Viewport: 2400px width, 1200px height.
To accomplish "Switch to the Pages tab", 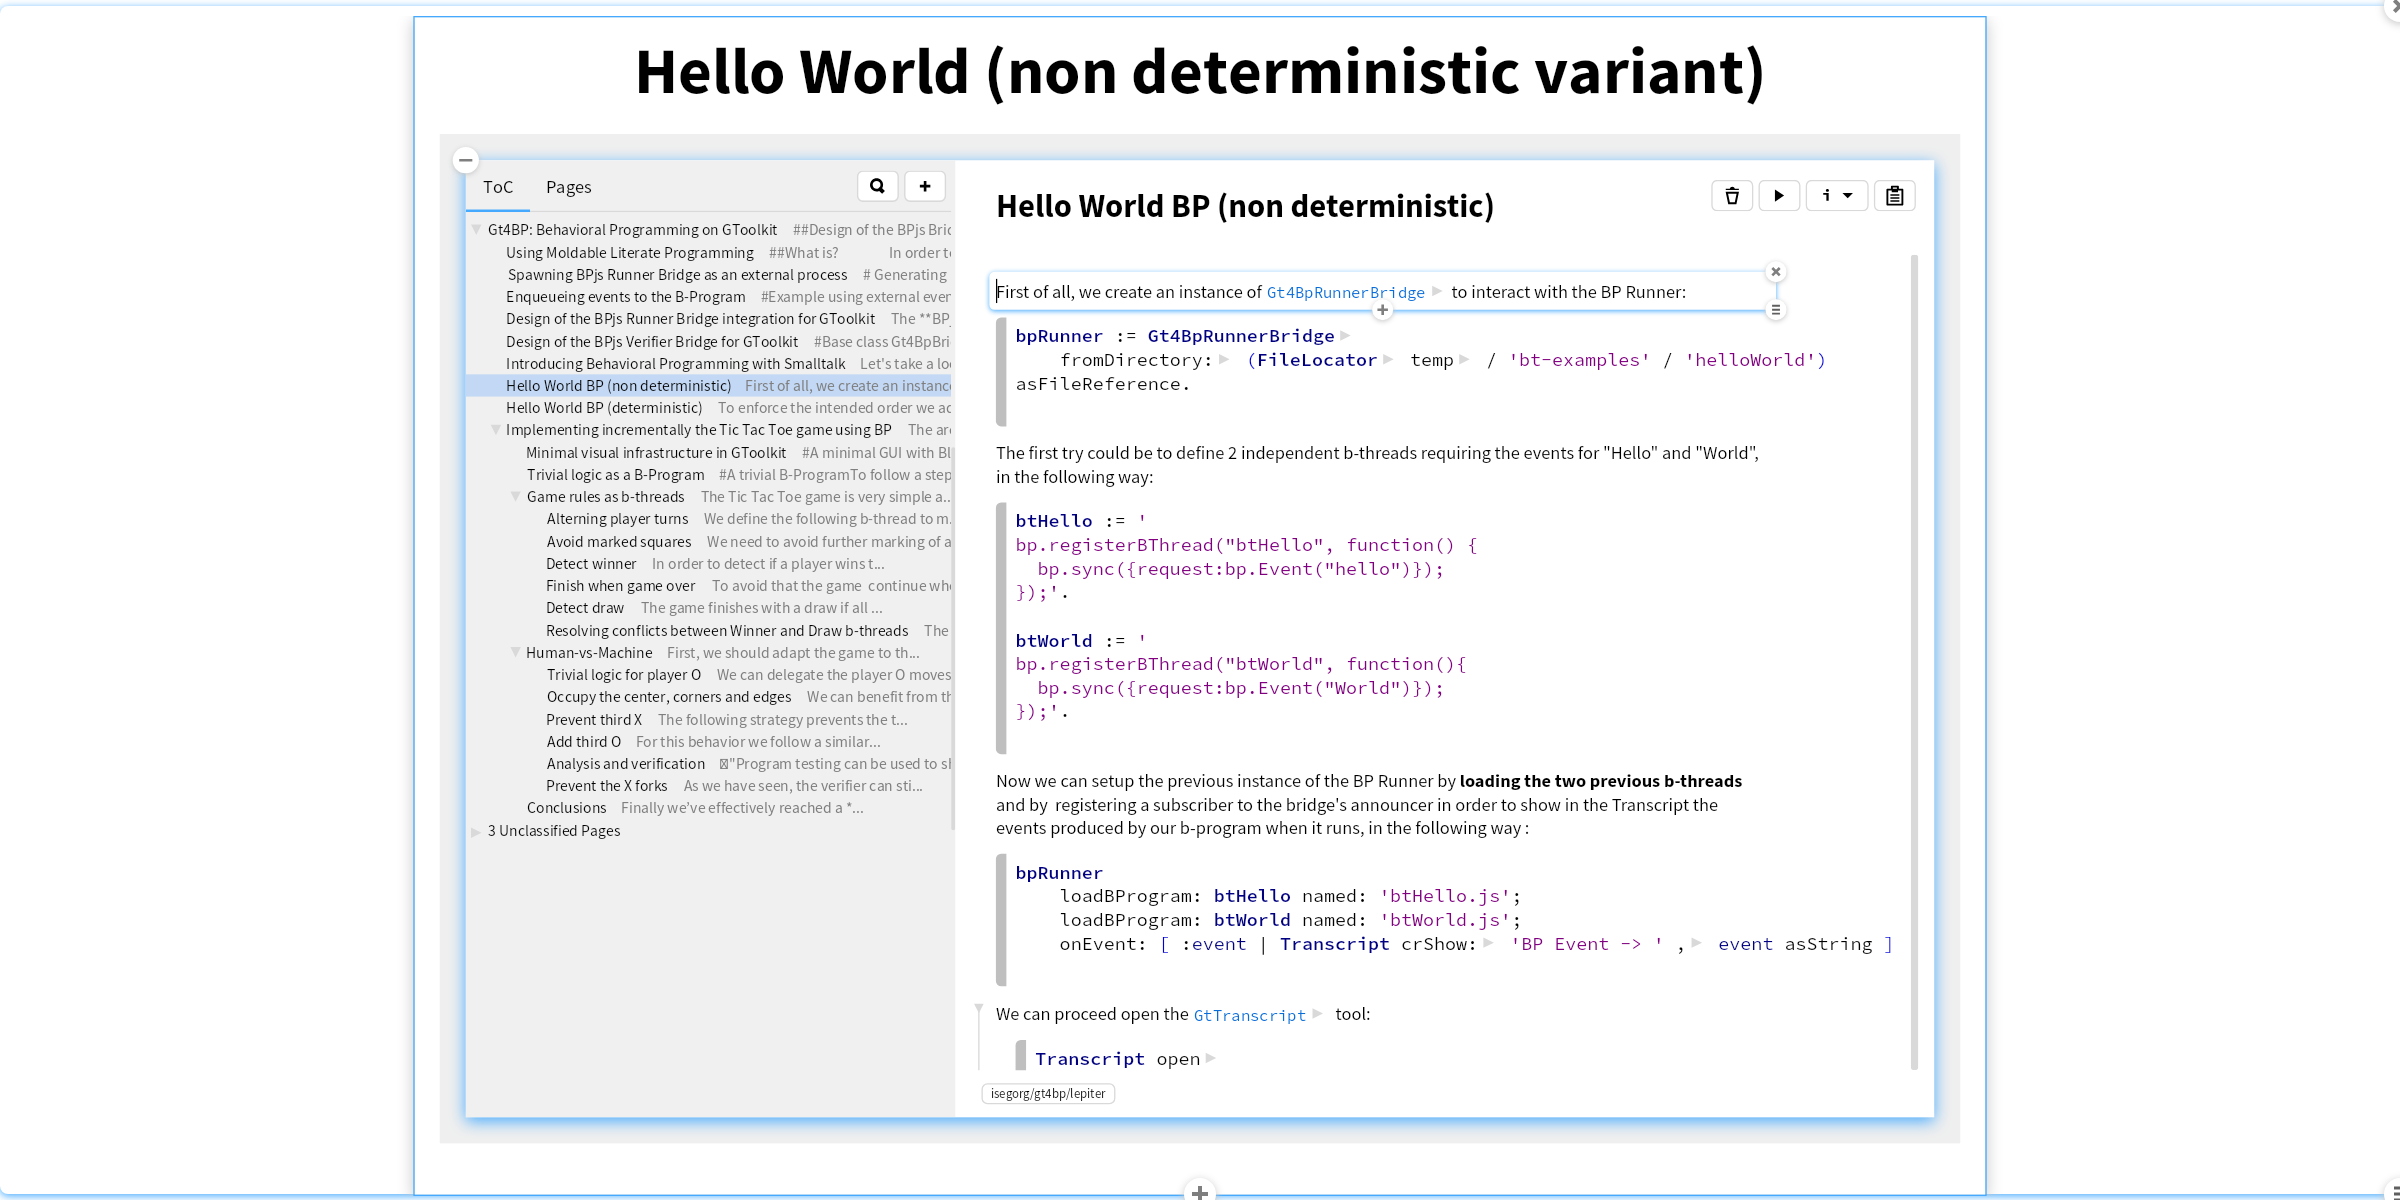I will pyautogui.click(x=568, y=187).
